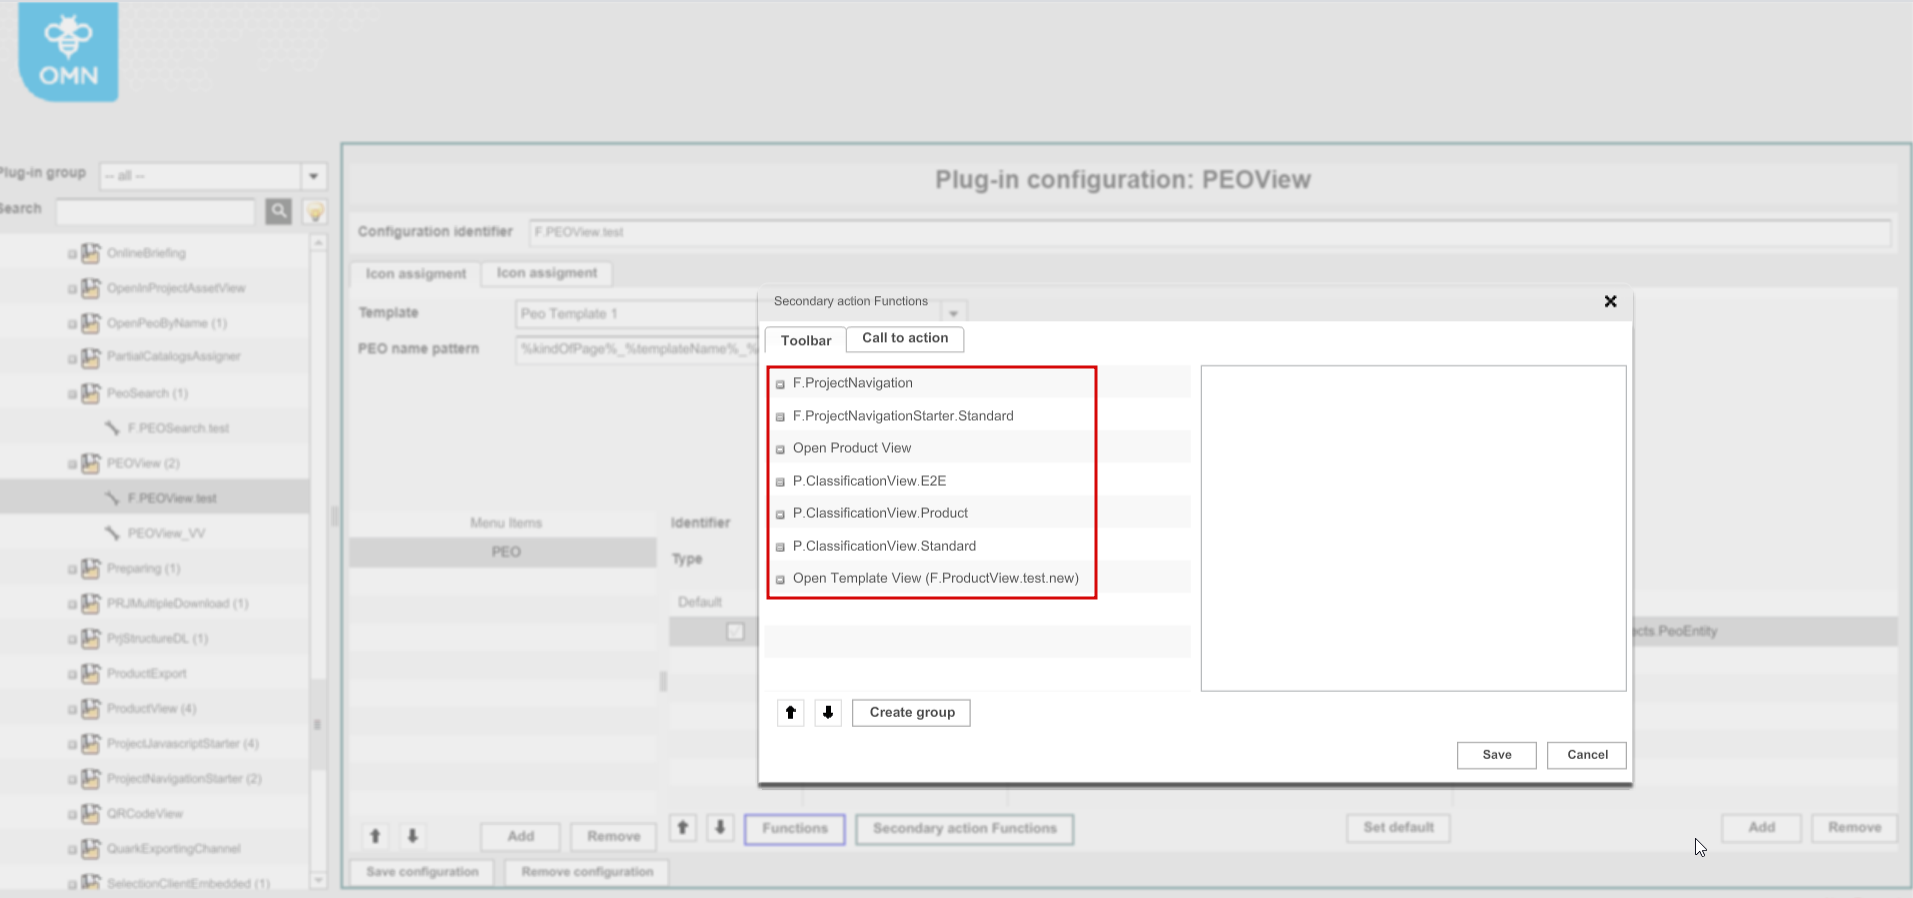Switch to the Call to action tab

(x=905, y=339)
